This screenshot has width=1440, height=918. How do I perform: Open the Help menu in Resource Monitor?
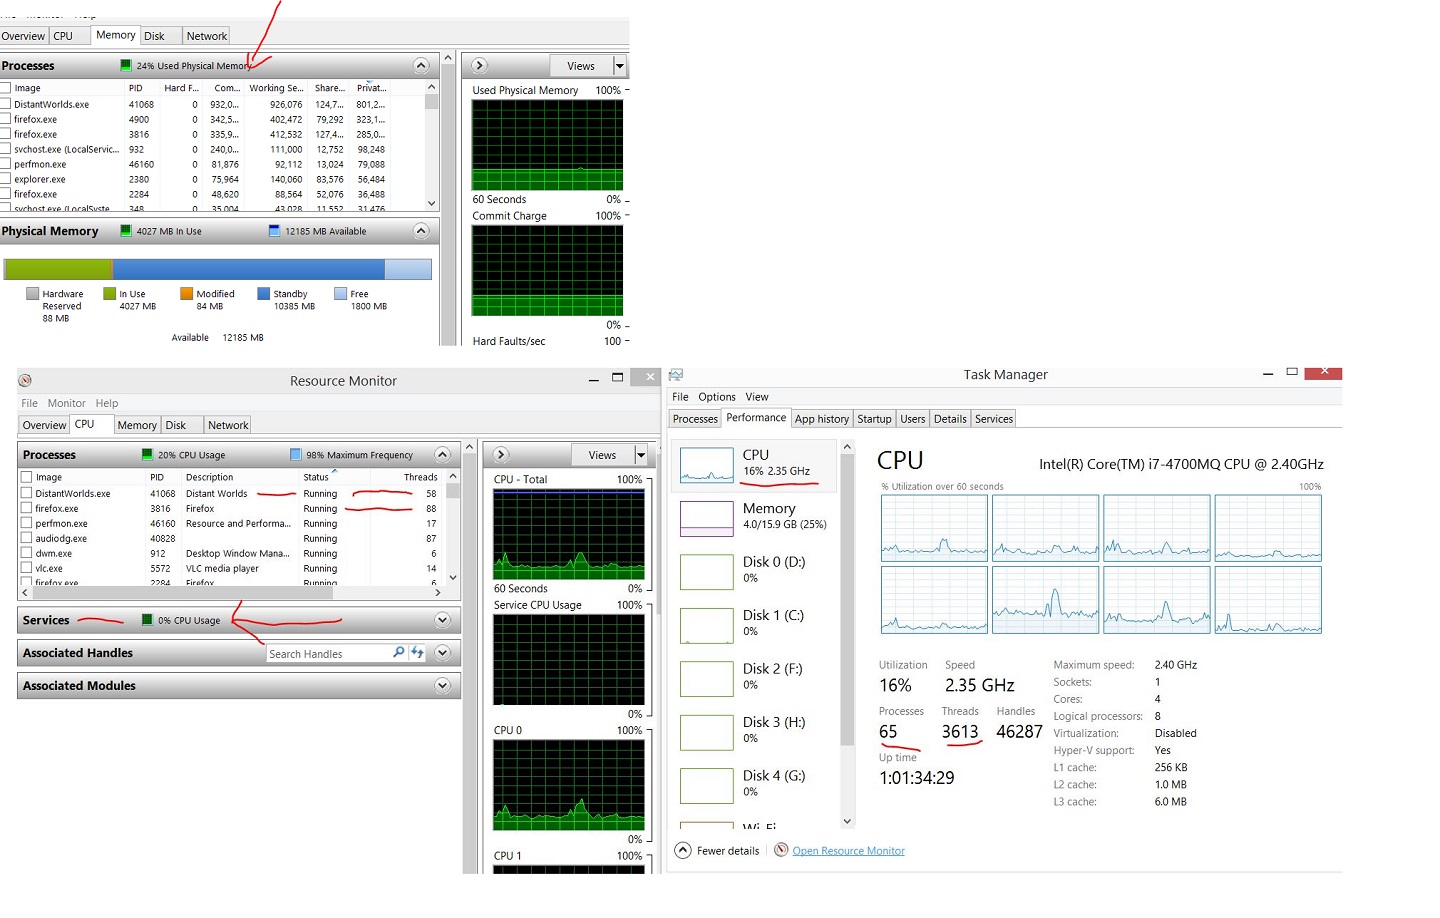[107, 403]
